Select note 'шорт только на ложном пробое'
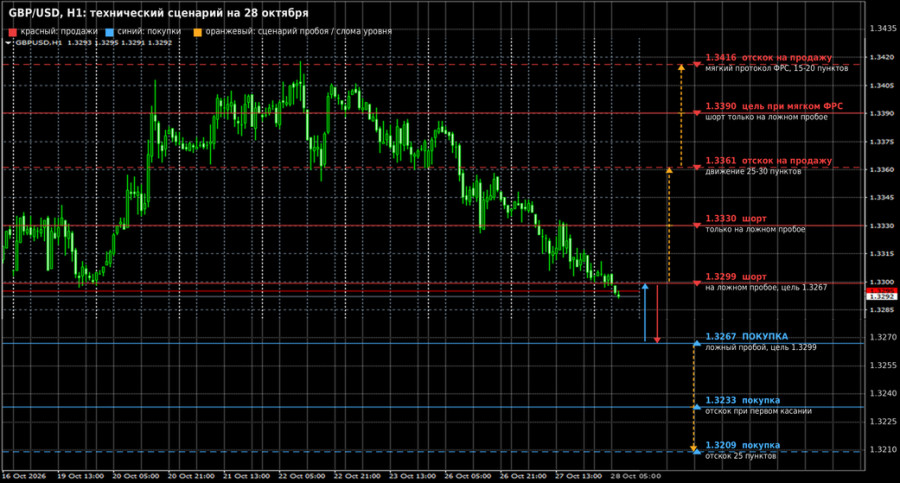The width and height of the screenshot is (900, 483). [x=766, y=117]
